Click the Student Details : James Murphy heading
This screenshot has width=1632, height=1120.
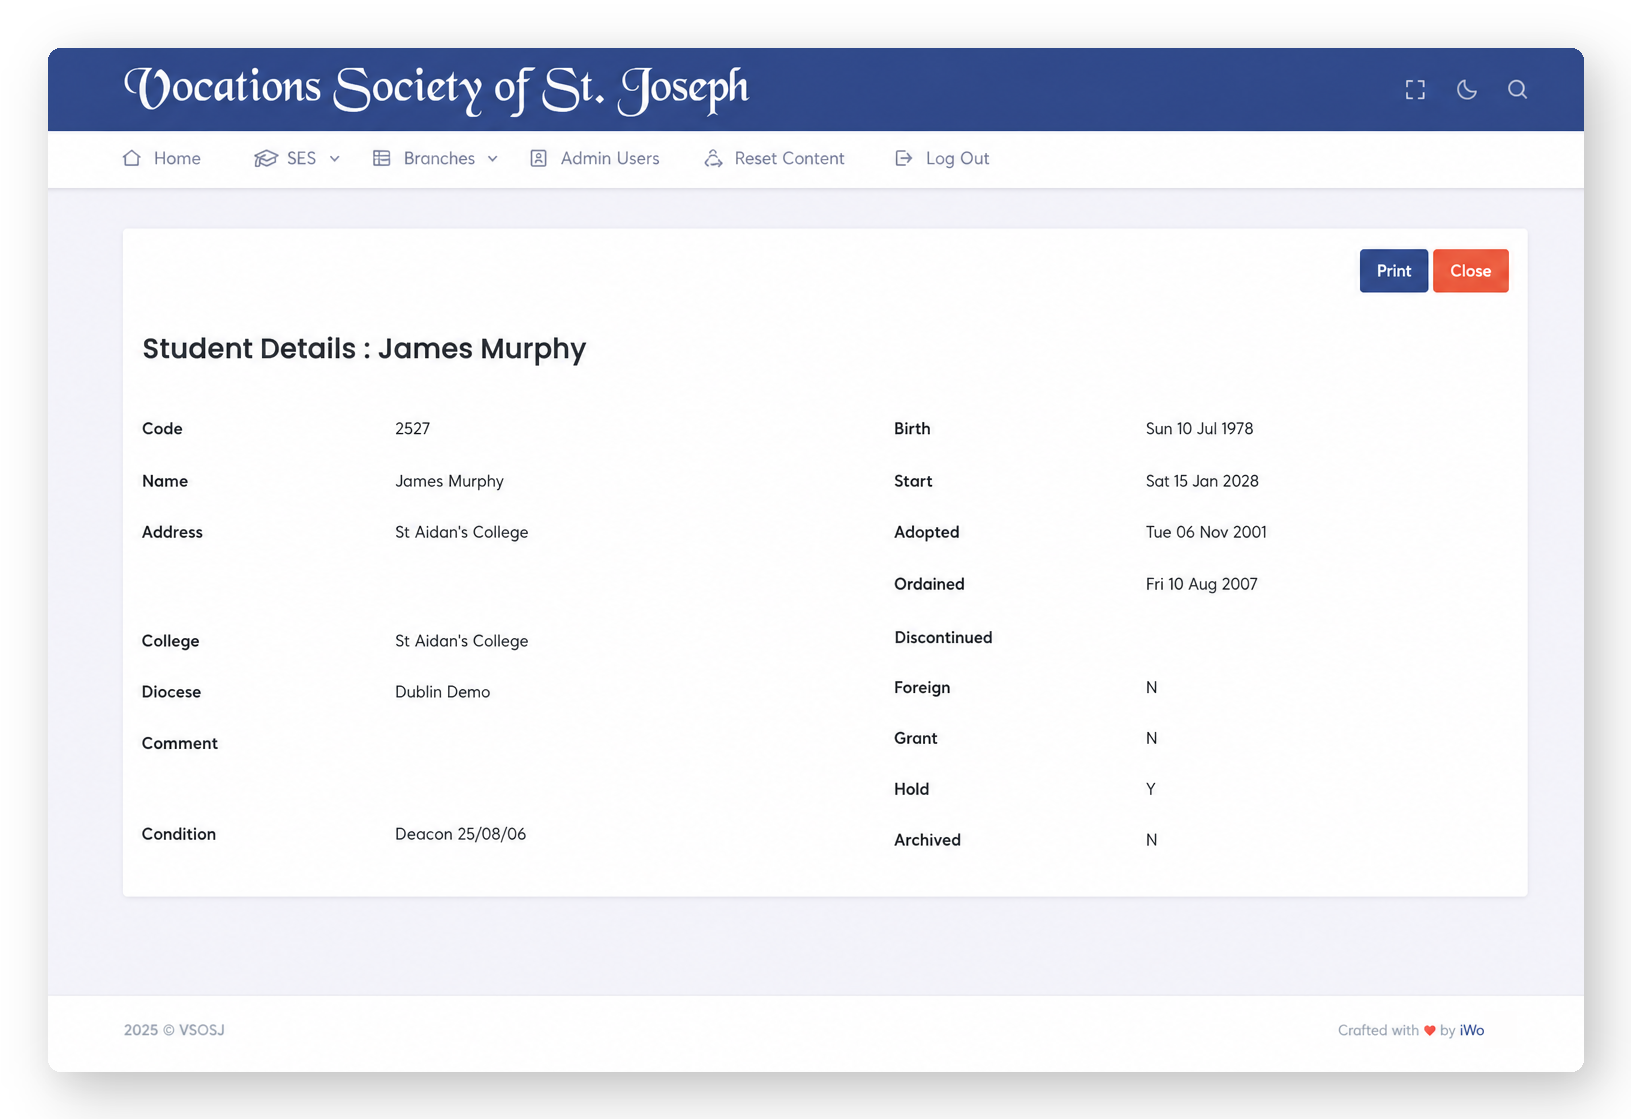point(364,349)
